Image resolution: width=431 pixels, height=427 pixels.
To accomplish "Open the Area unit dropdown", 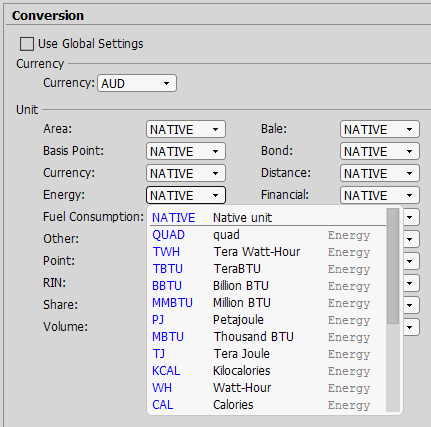I will 186,129.
